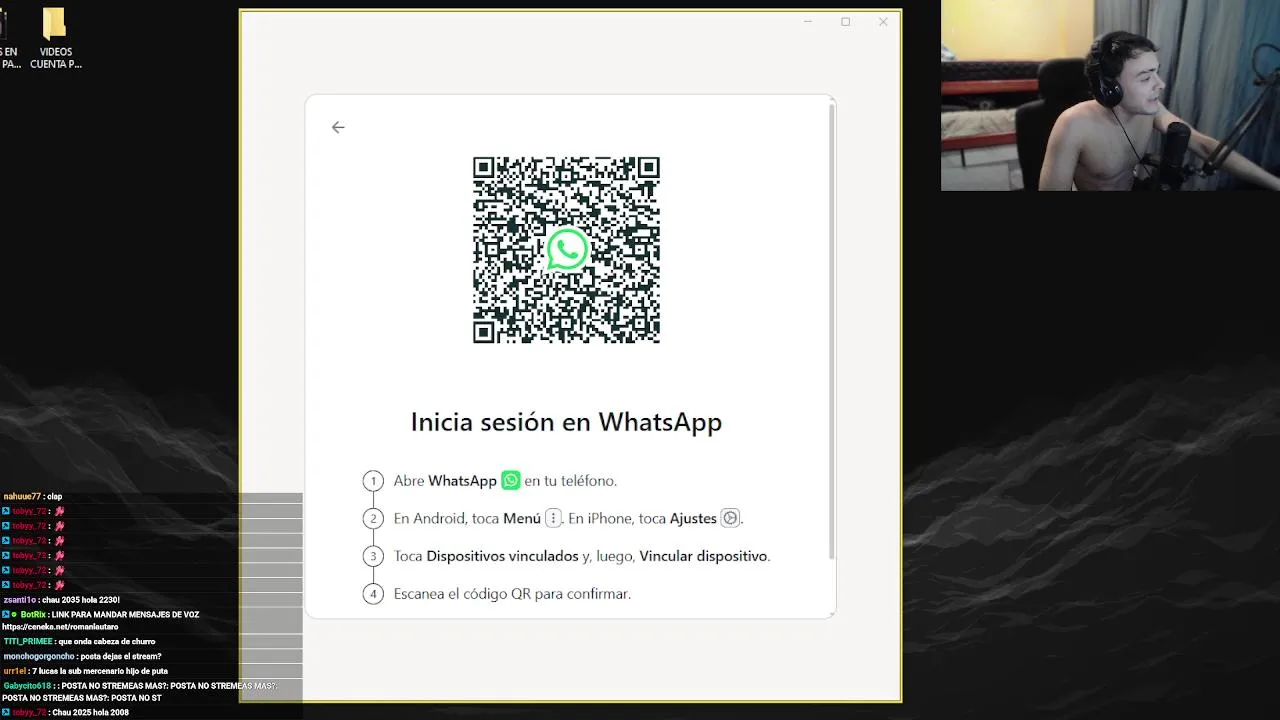The width and height of the screenshot is (1280, 720).
Task: Click the scrollbar of login panel
Action: (x=832, y=330)
